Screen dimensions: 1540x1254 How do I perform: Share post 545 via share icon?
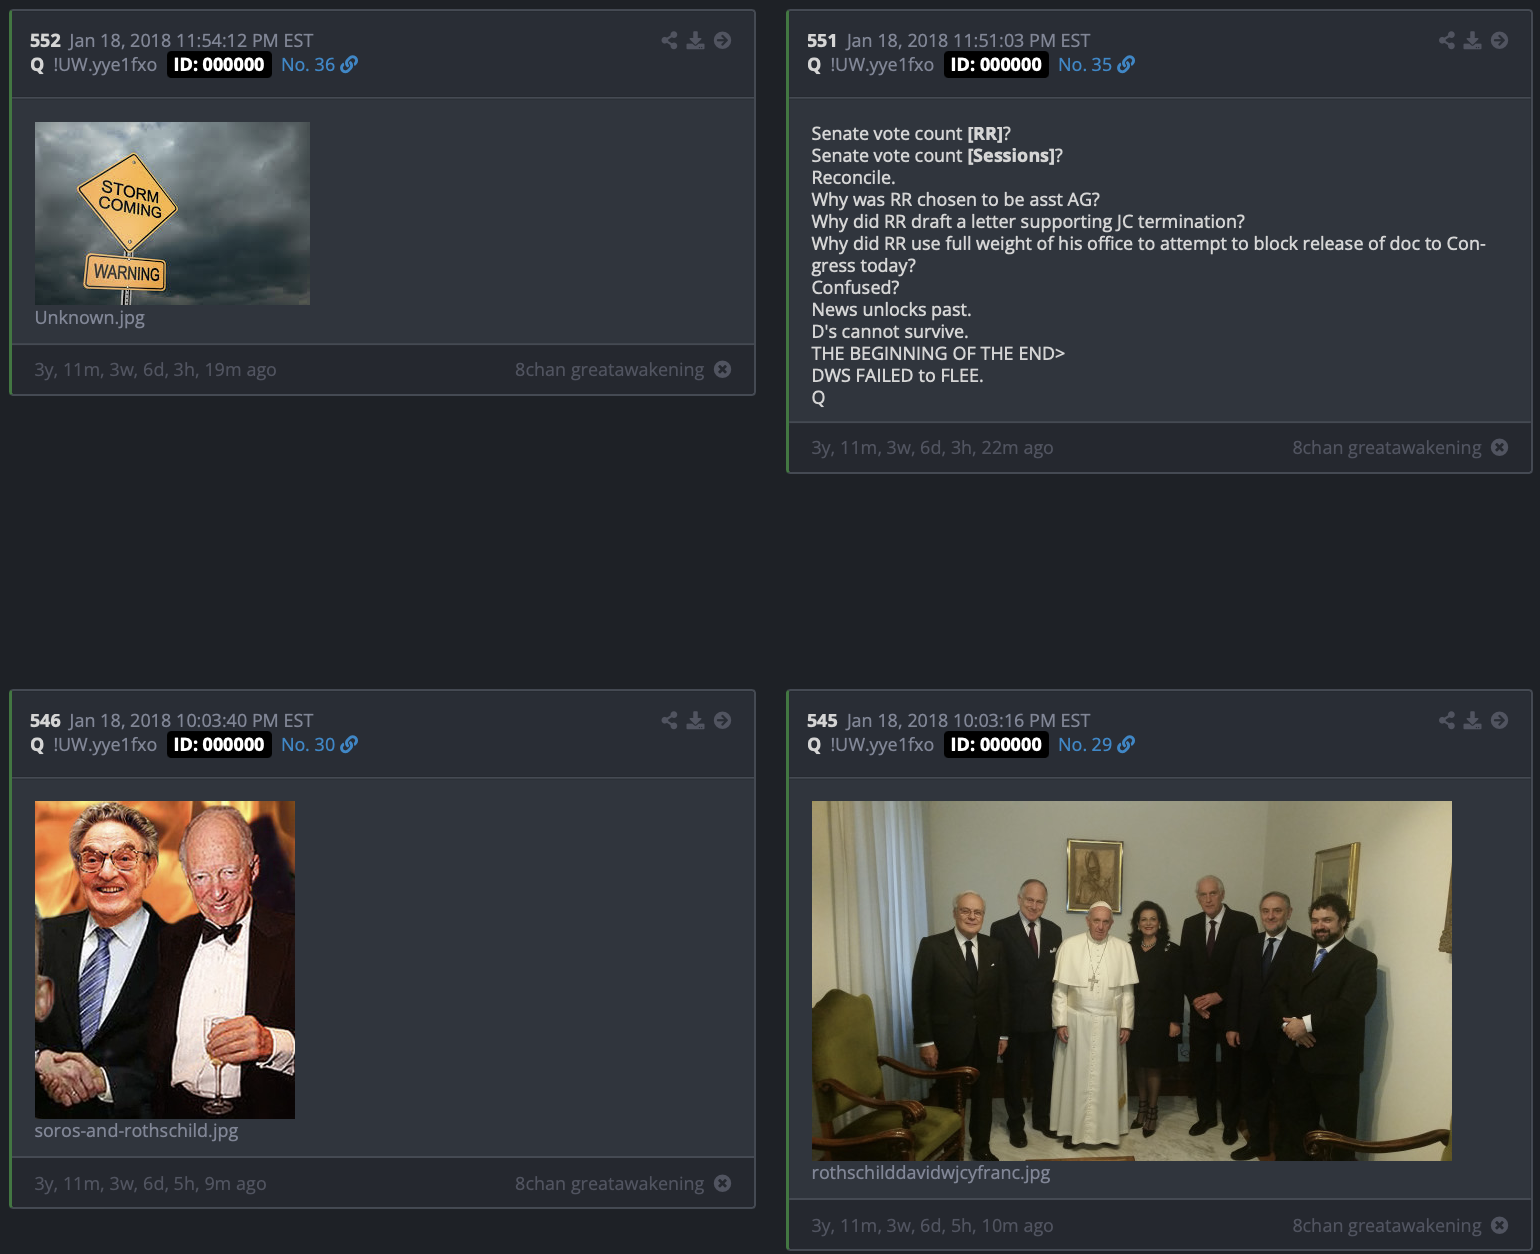tap(1447, 720)
